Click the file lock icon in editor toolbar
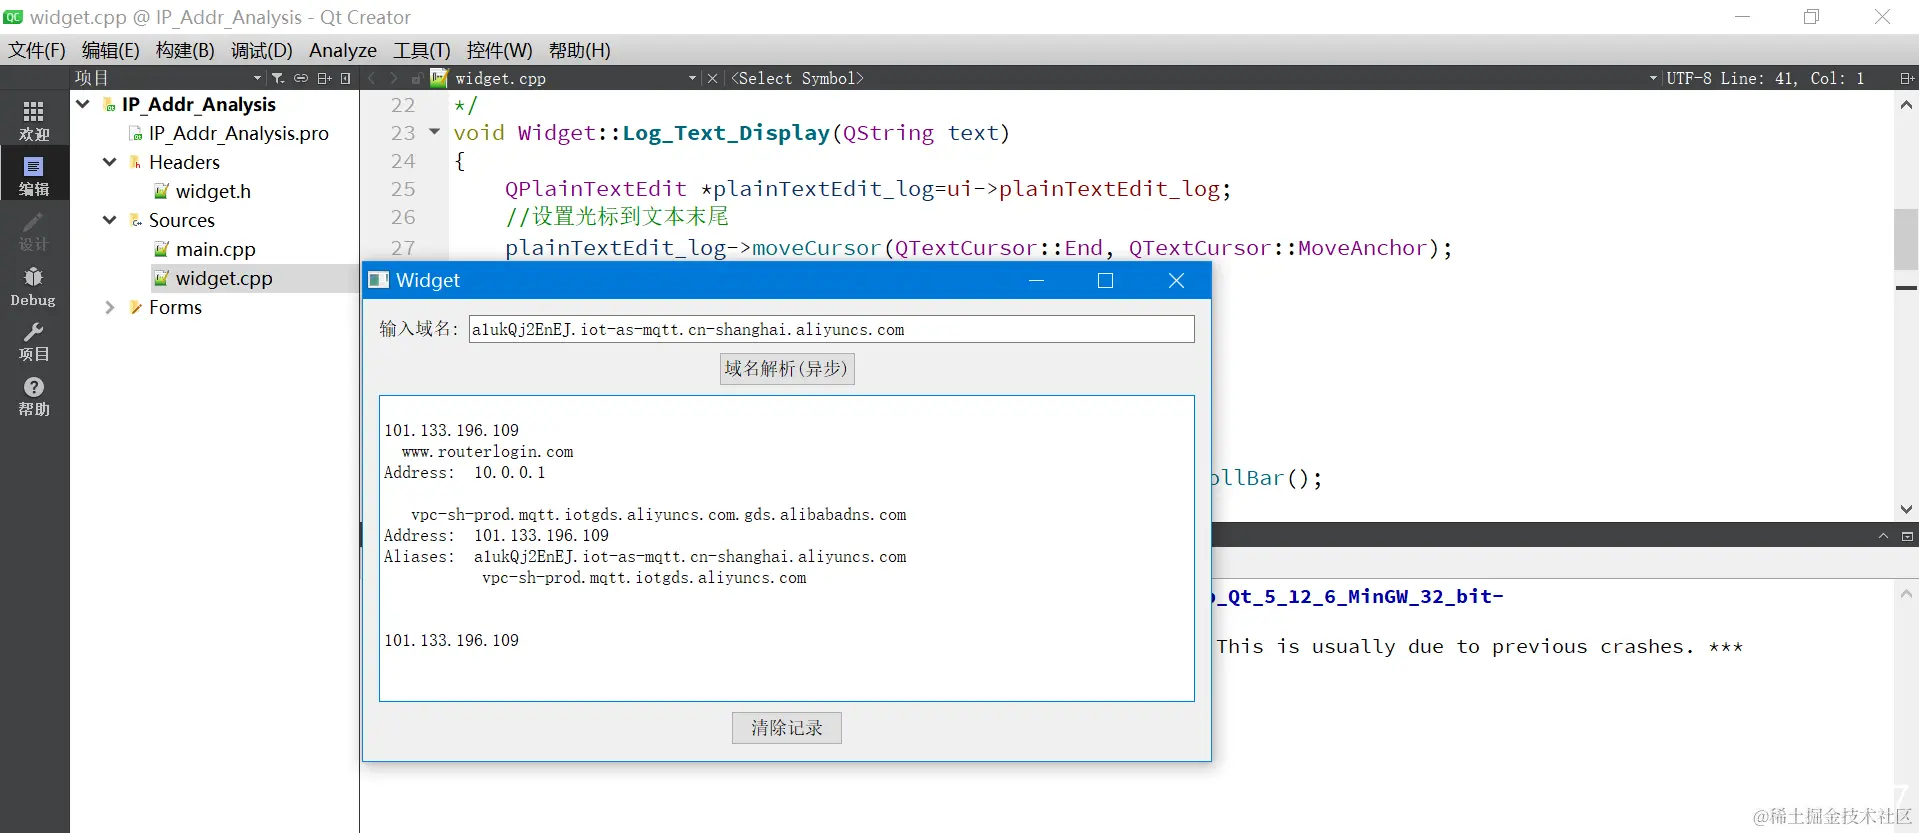 (416, 78)
